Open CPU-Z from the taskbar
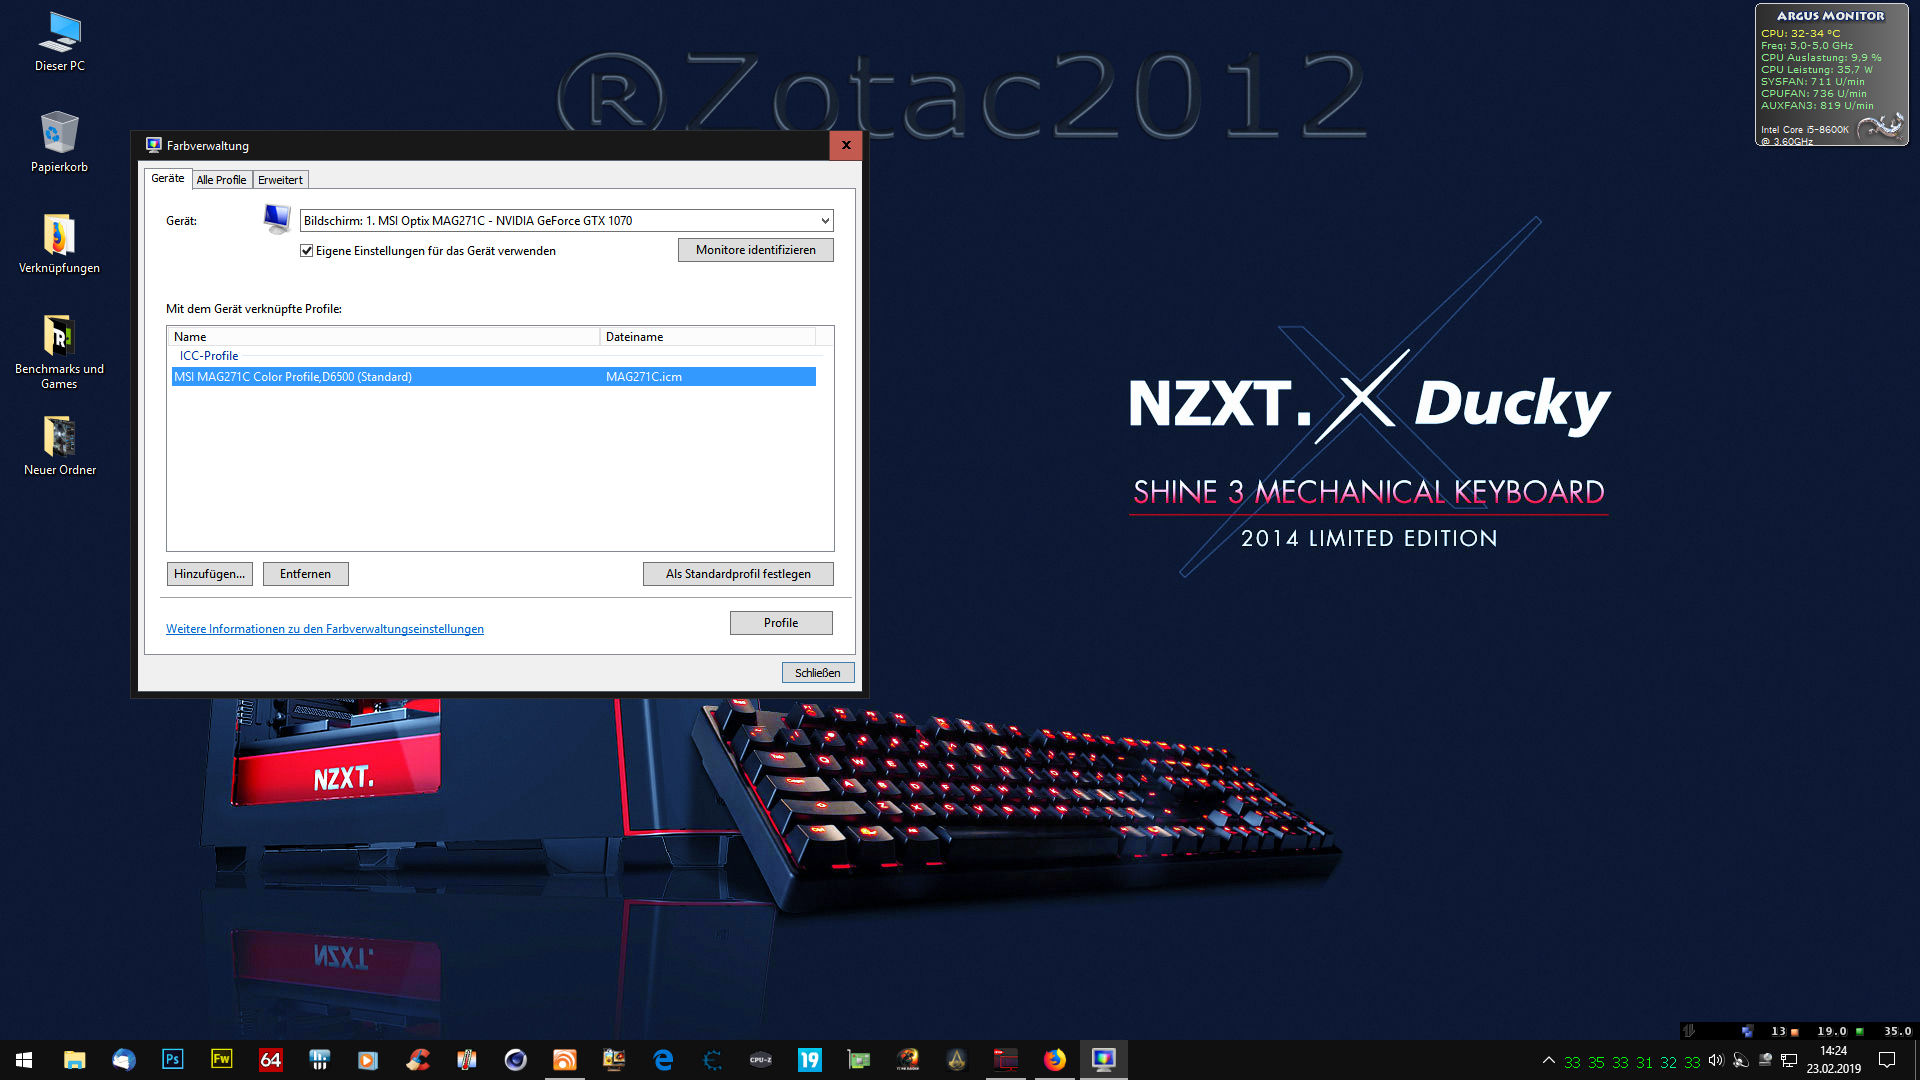This screenshot has height=1080, width=1920. pos(760,1059)
